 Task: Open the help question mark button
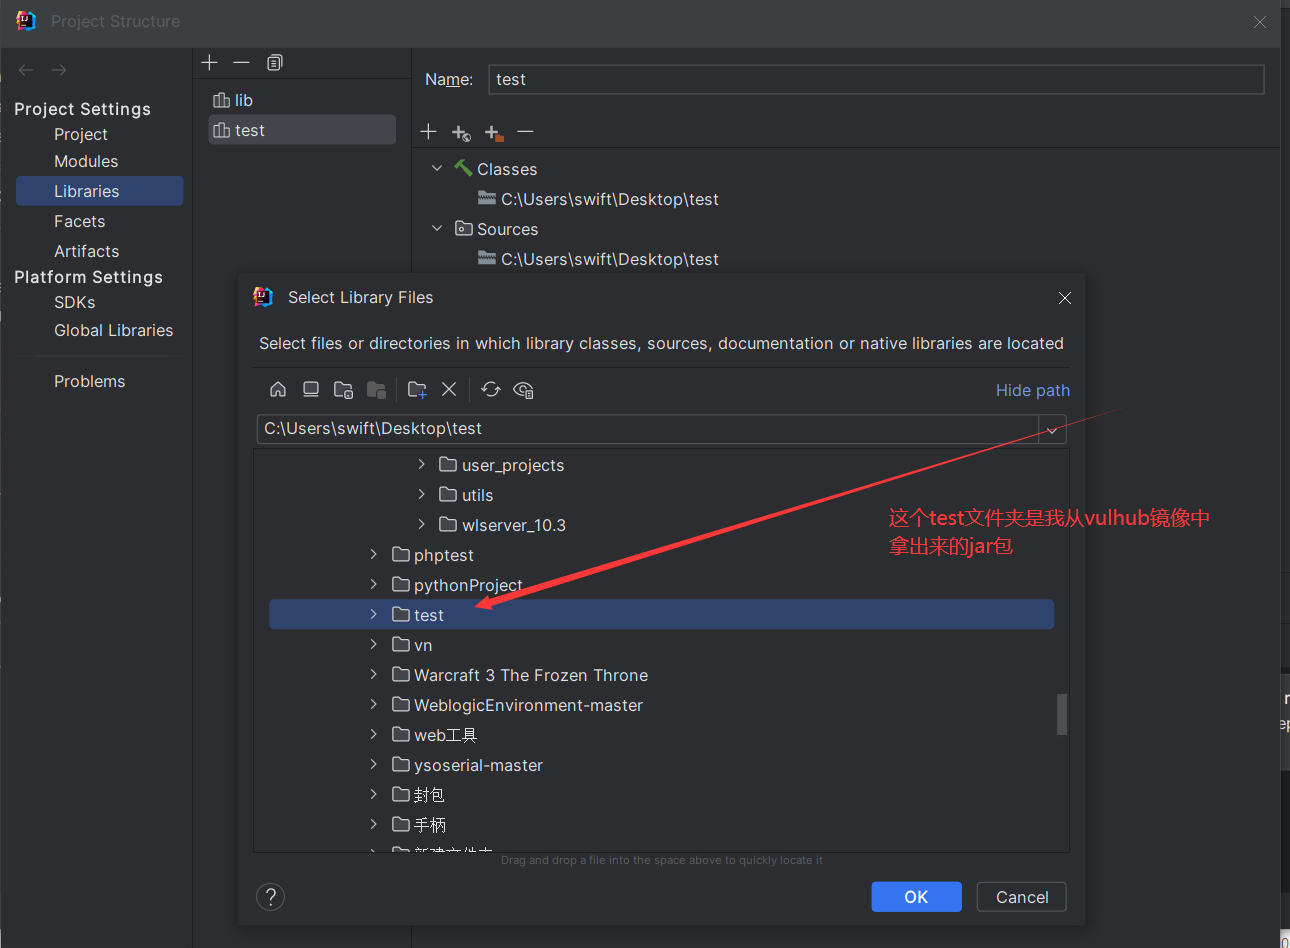(271, 896)
